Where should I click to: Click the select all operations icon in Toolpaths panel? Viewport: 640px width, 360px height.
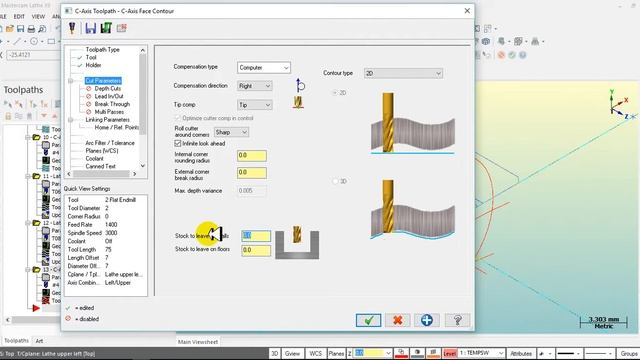(8, 104)
